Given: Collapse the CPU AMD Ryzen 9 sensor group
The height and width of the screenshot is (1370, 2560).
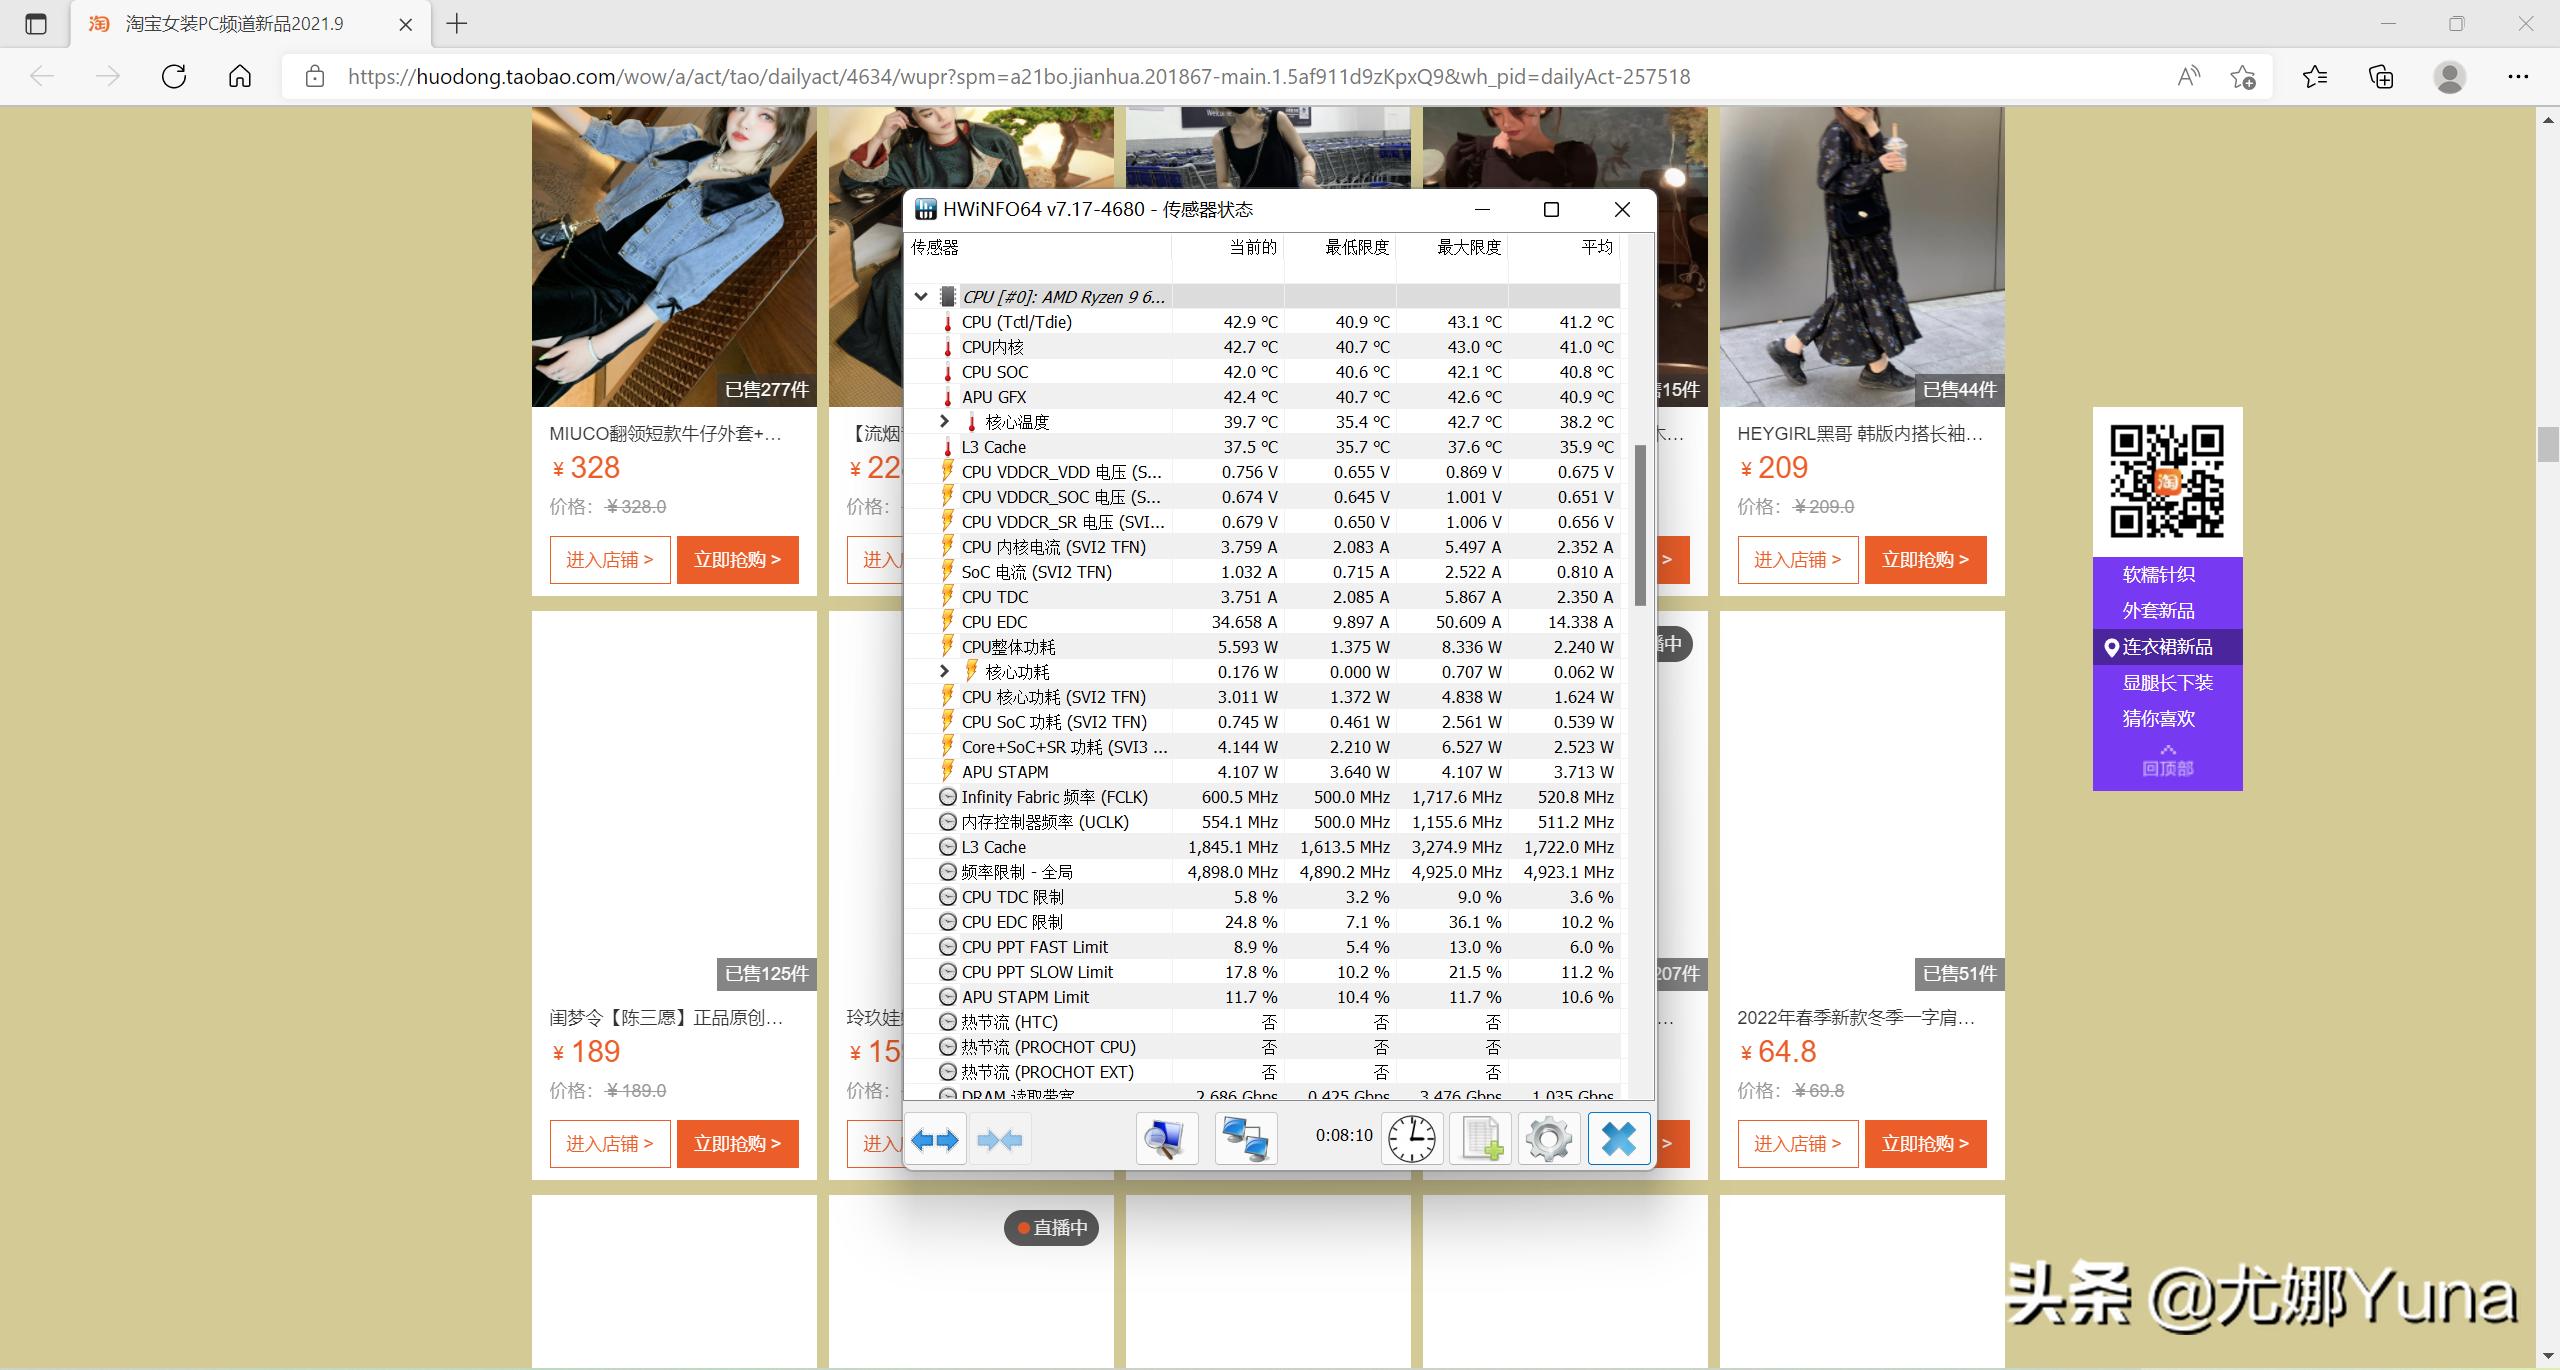Looking at the screenshot, I should [921, 297].
